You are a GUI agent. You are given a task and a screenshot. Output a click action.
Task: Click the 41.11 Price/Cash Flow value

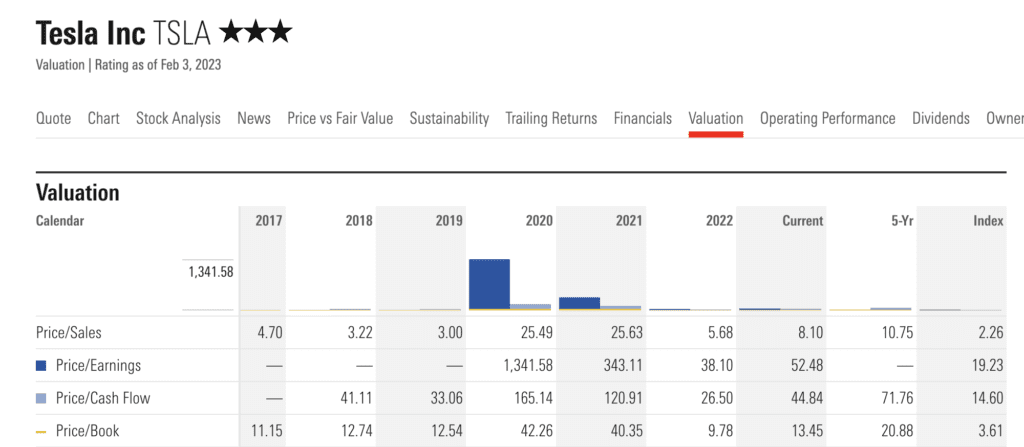click(357, 398)
